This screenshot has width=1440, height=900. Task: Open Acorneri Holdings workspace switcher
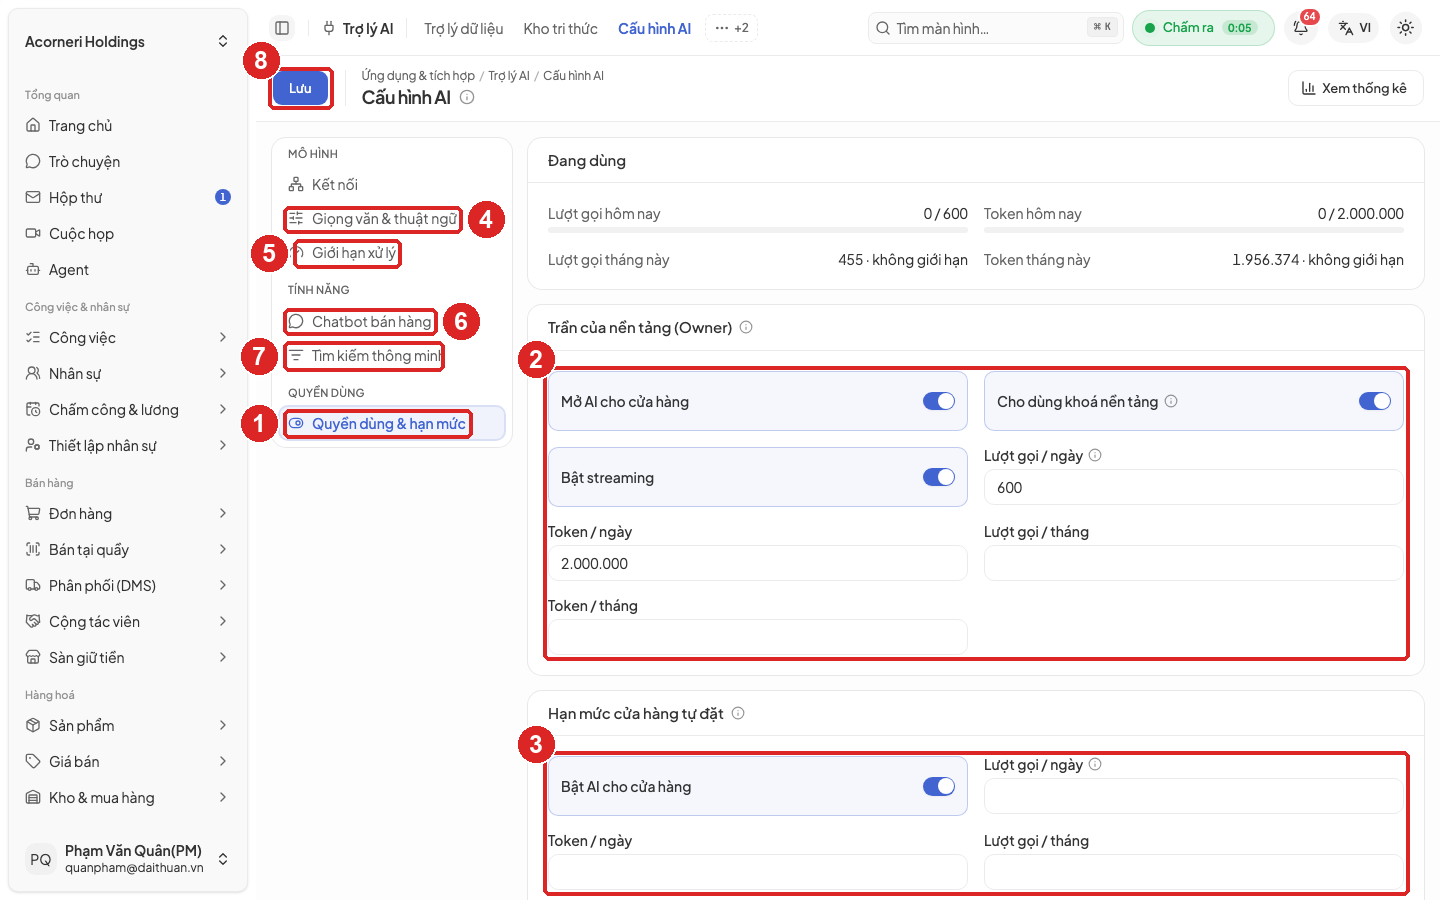pyautogui.click(x=128, y=42)
